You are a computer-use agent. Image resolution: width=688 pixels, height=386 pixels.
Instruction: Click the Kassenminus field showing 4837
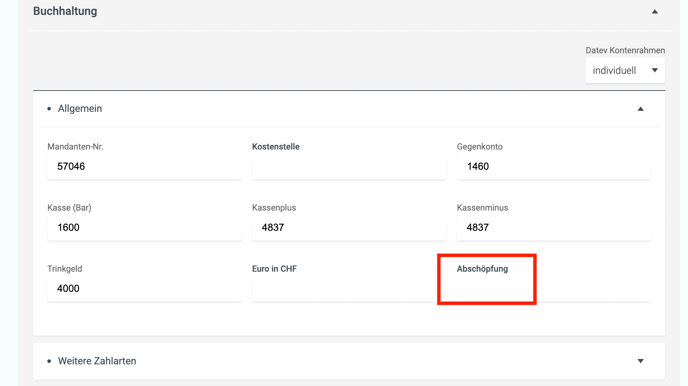[554, 228]
